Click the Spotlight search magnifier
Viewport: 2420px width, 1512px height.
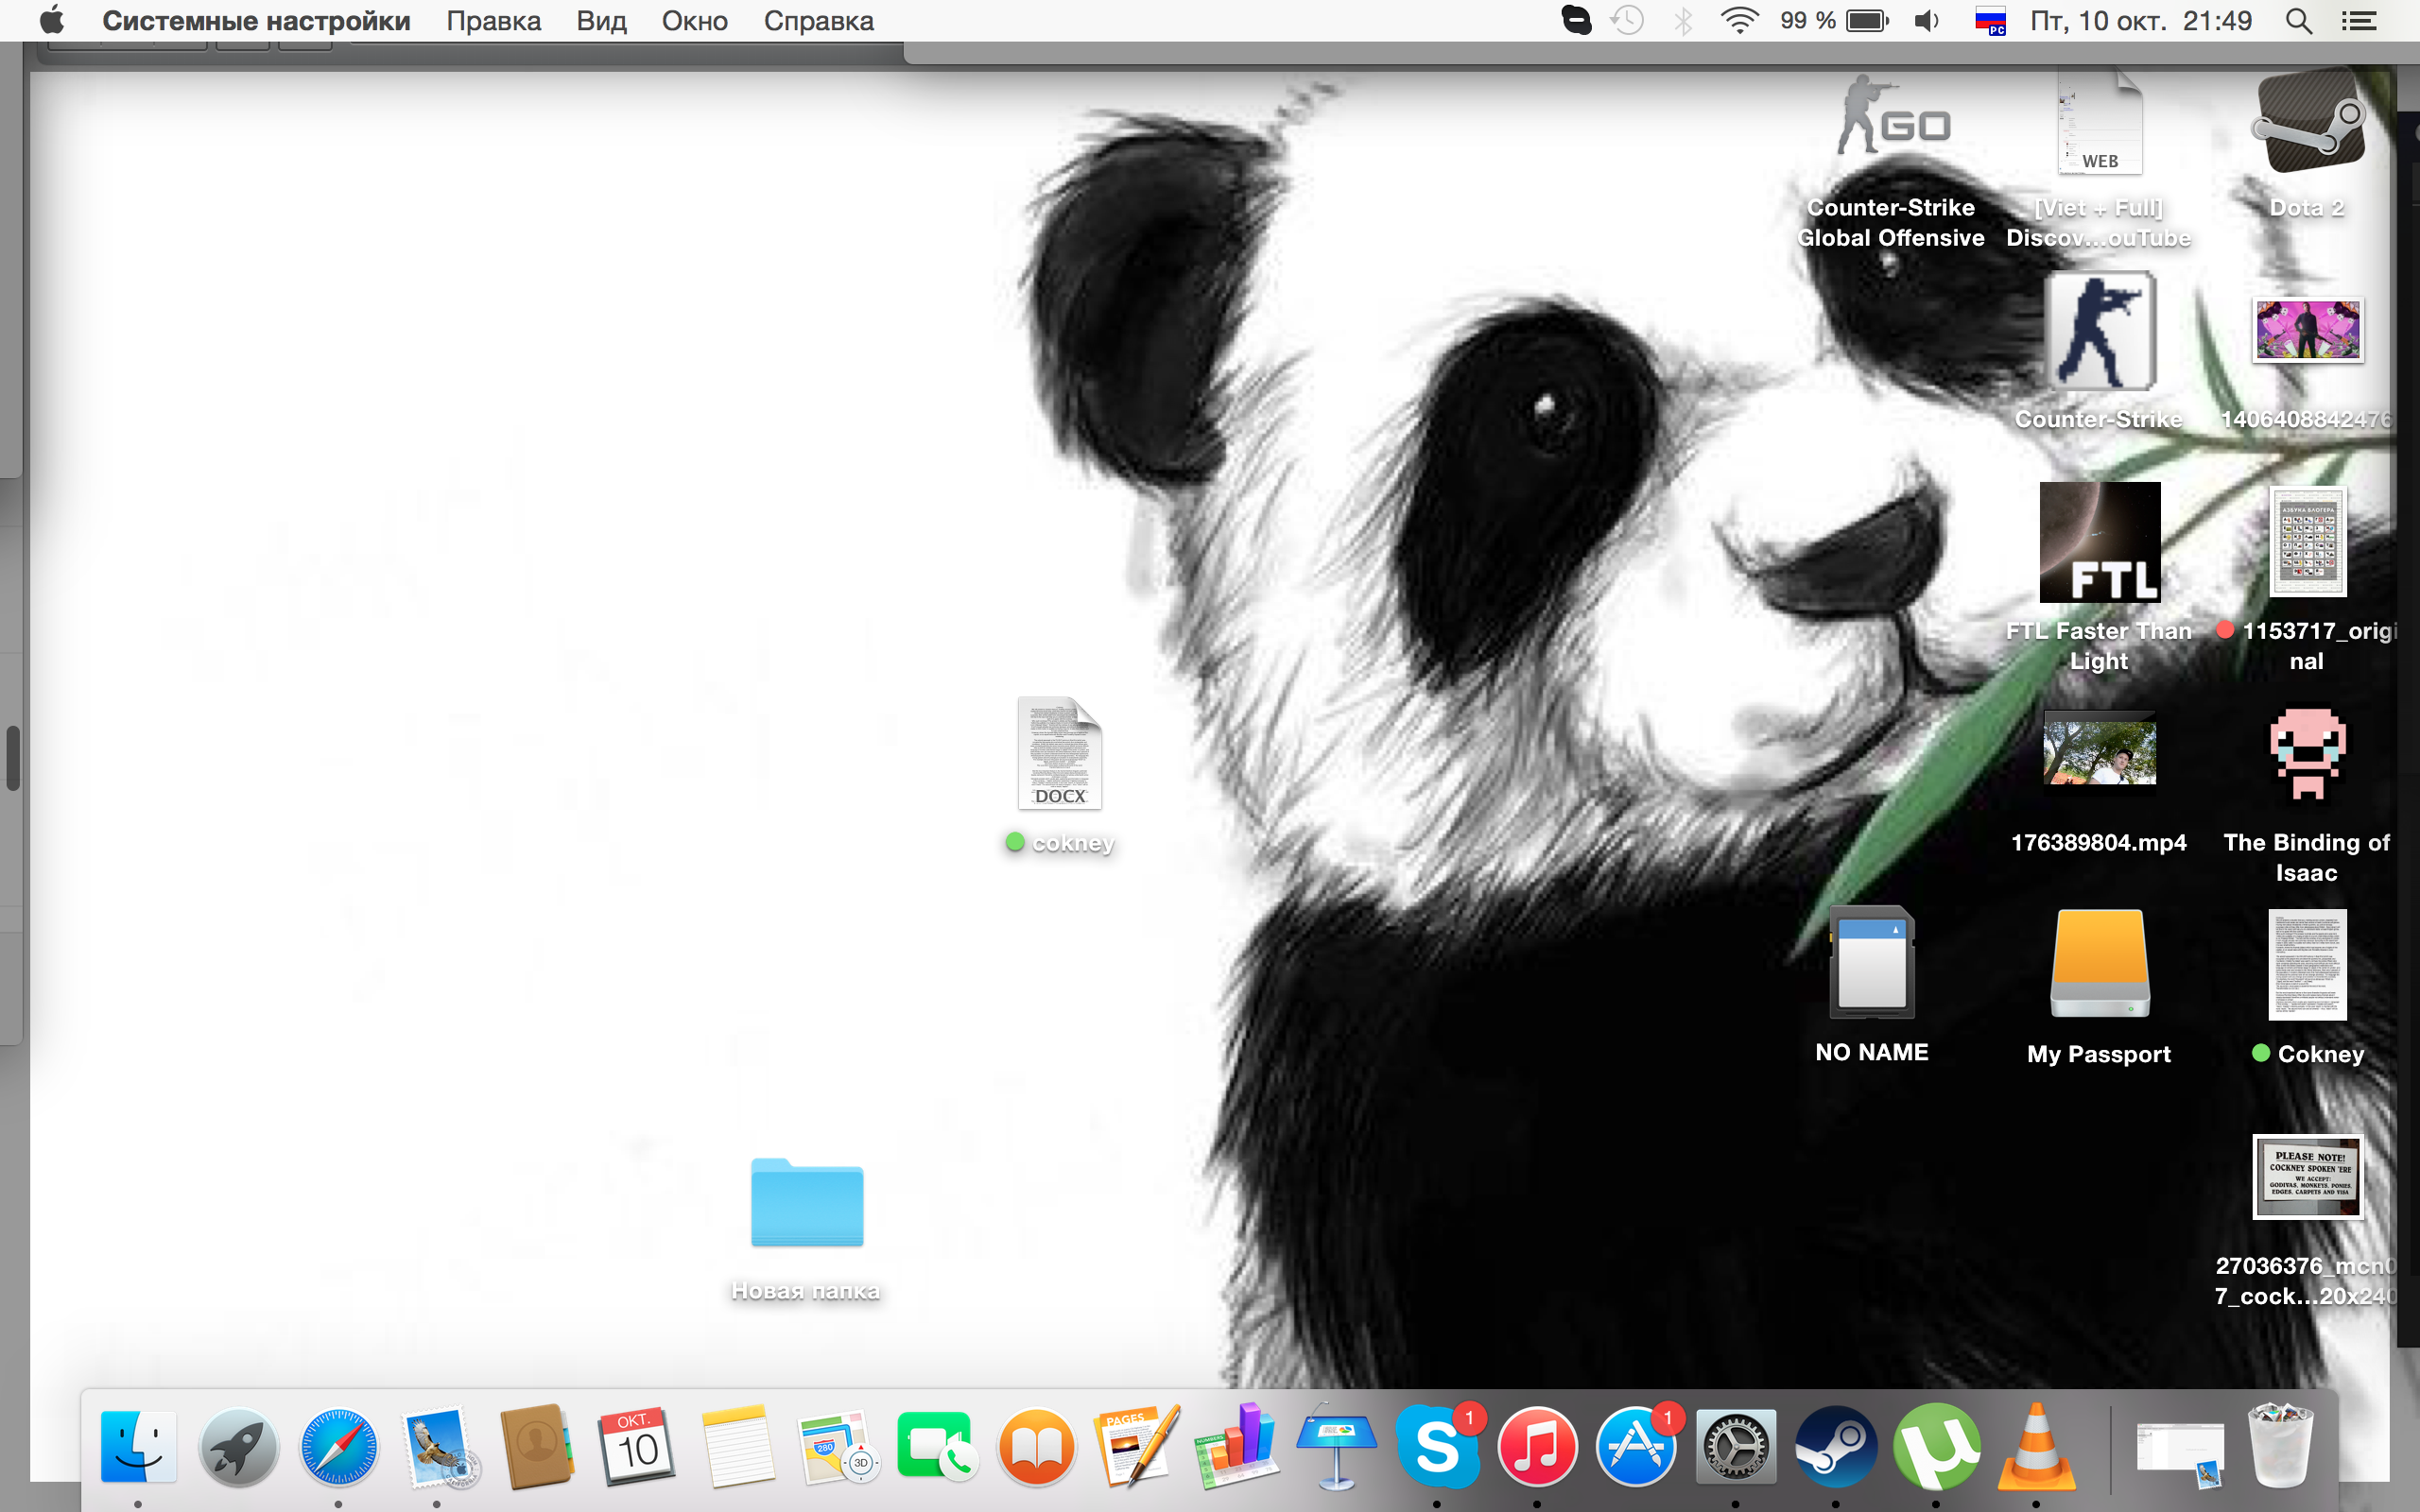pyautogui.click(x=2299, y=21)
